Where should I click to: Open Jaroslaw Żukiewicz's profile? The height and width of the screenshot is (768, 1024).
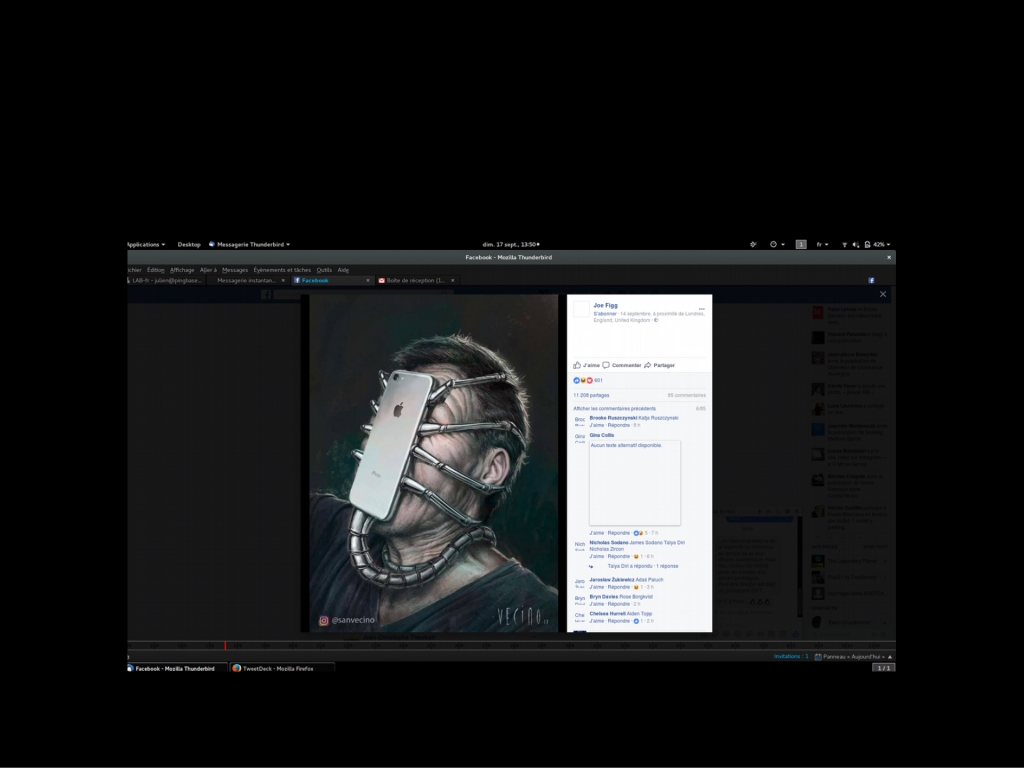point(611,579)
